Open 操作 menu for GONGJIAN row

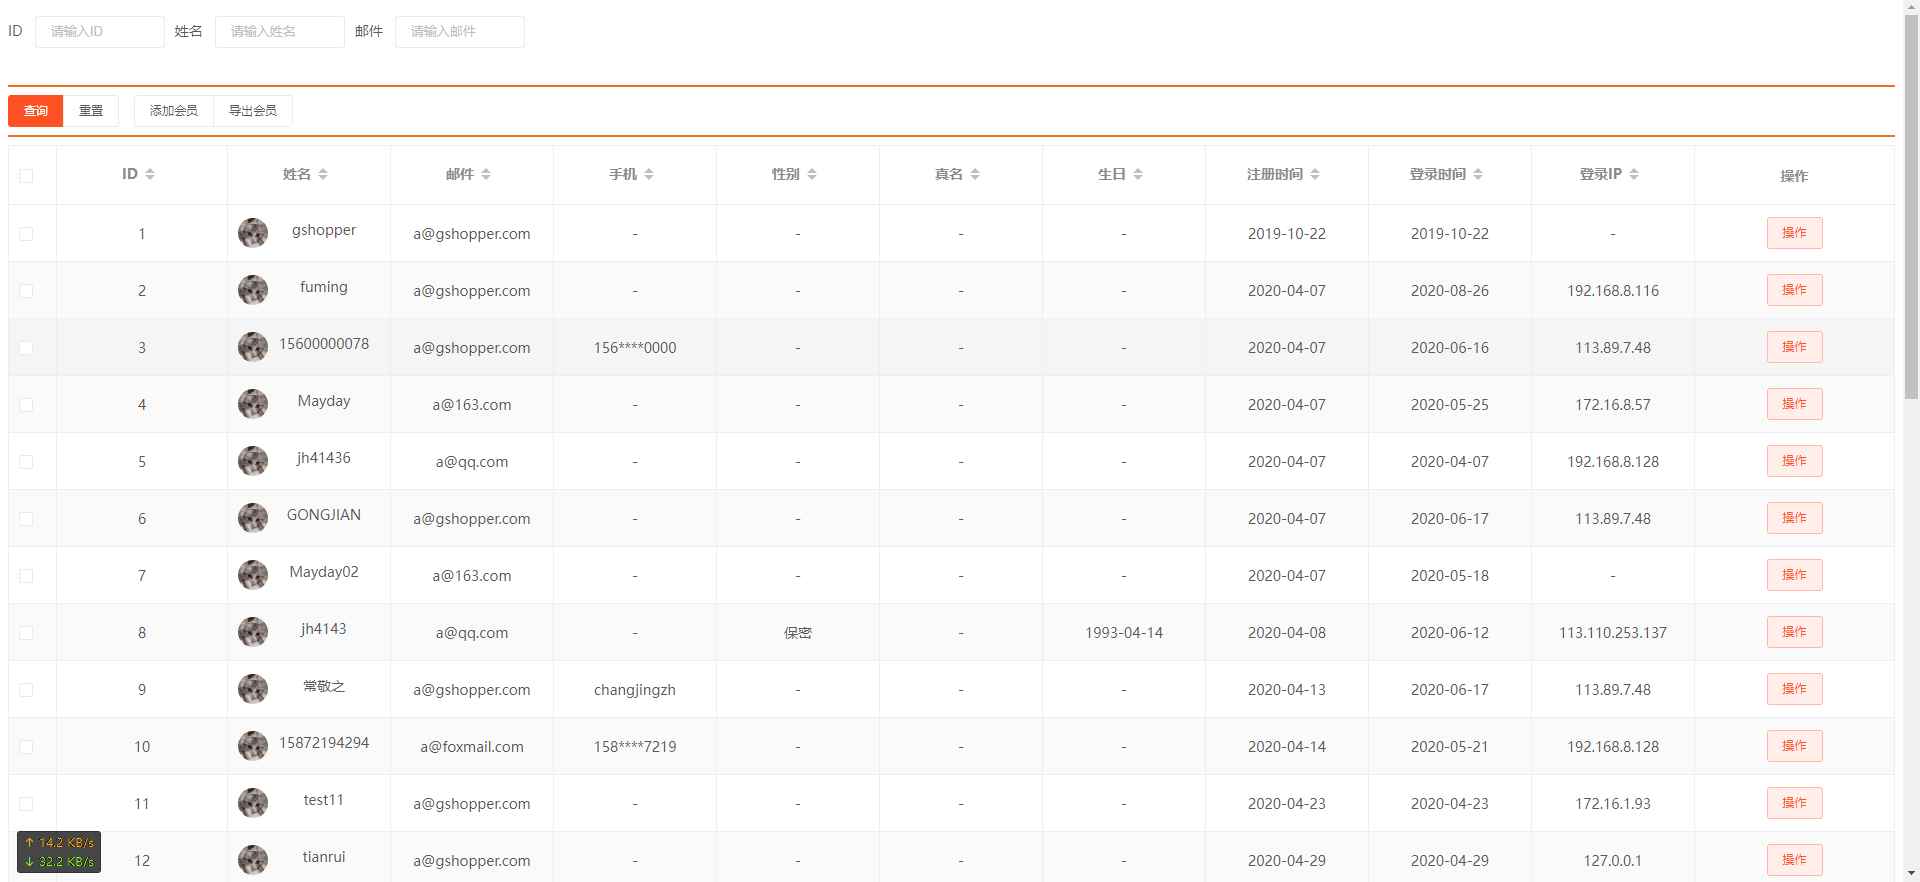tap(1794, 518)
